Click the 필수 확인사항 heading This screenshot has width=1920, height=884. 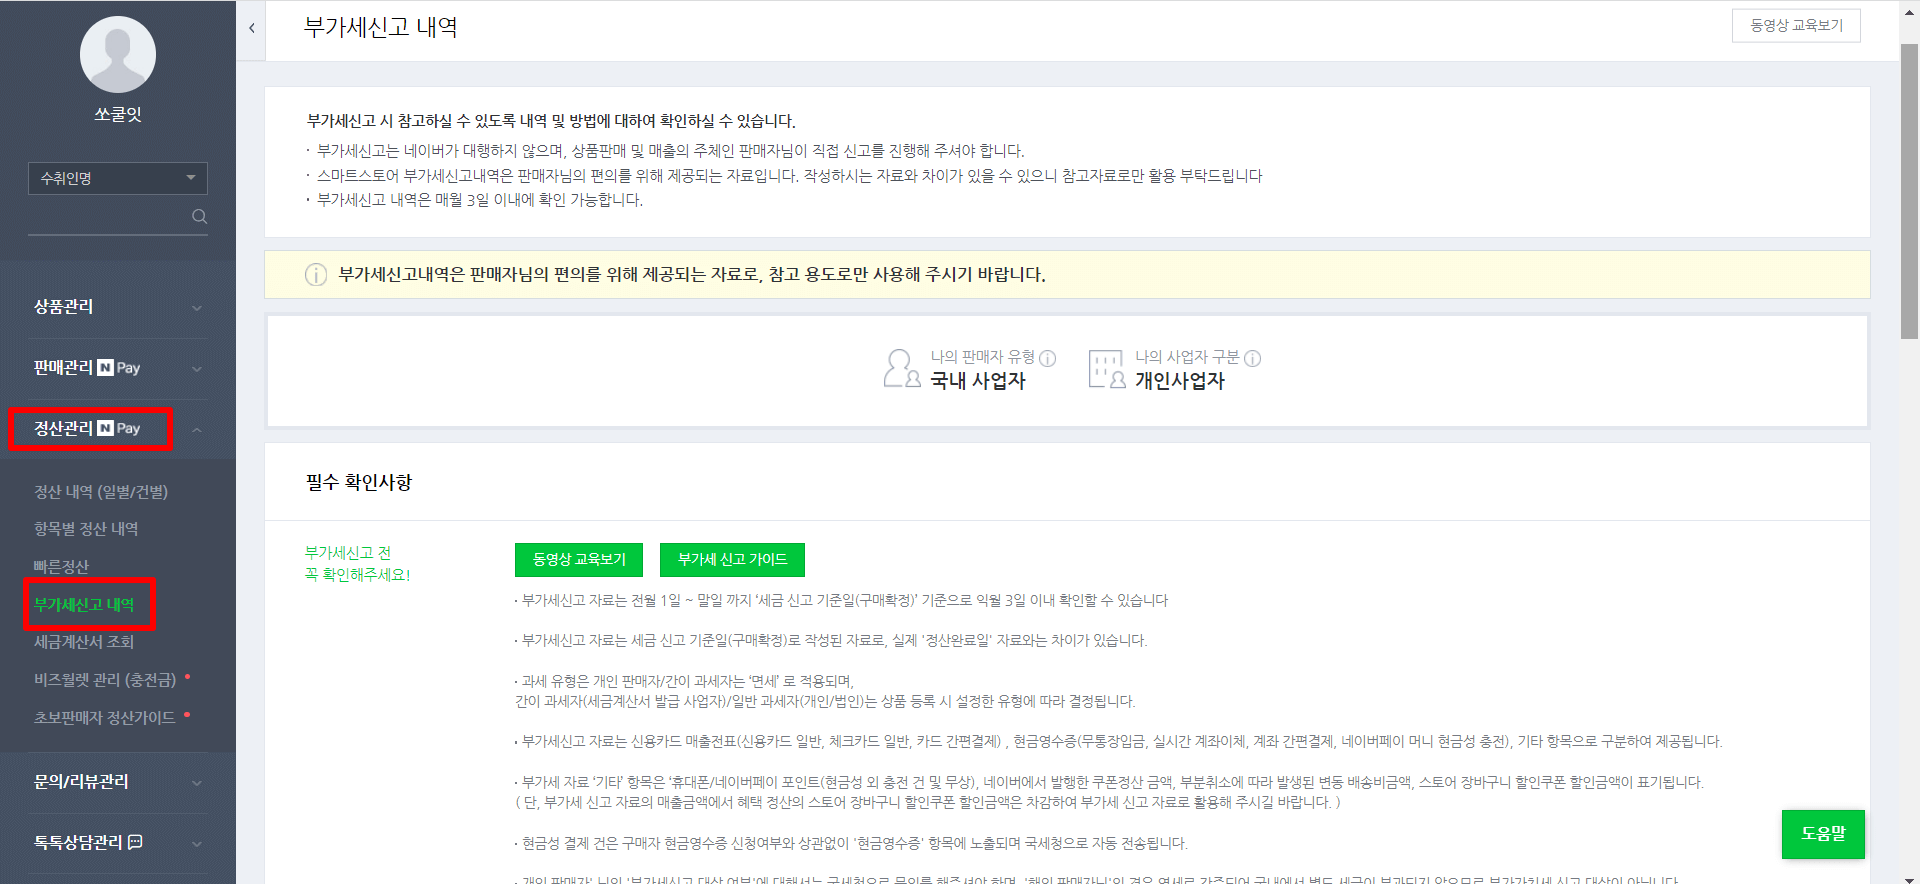click(x=359, y=483)
